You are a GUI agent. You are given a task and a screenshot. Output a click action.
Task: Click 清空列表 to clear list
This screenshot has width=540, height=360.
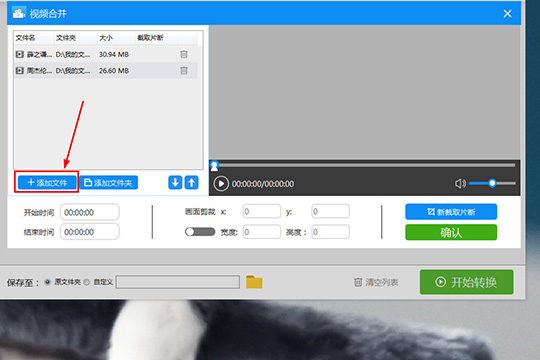pyautogui.click(x=376, y=282)
